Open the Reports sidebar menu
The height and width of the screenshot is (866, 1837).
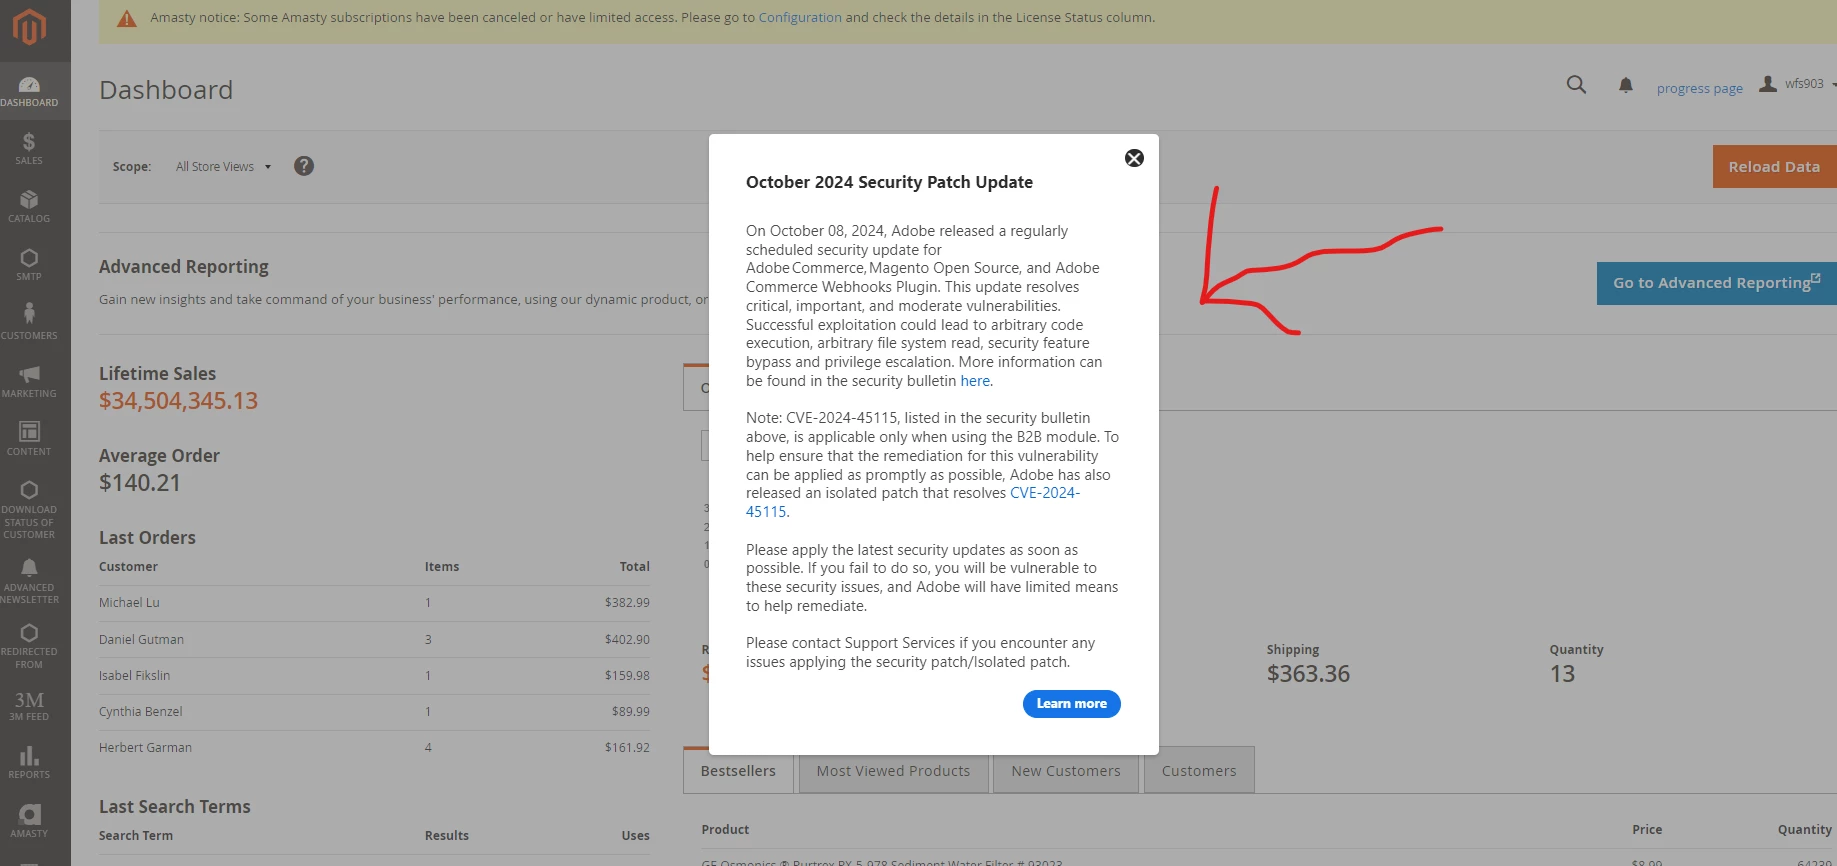(x=29, y=763)
